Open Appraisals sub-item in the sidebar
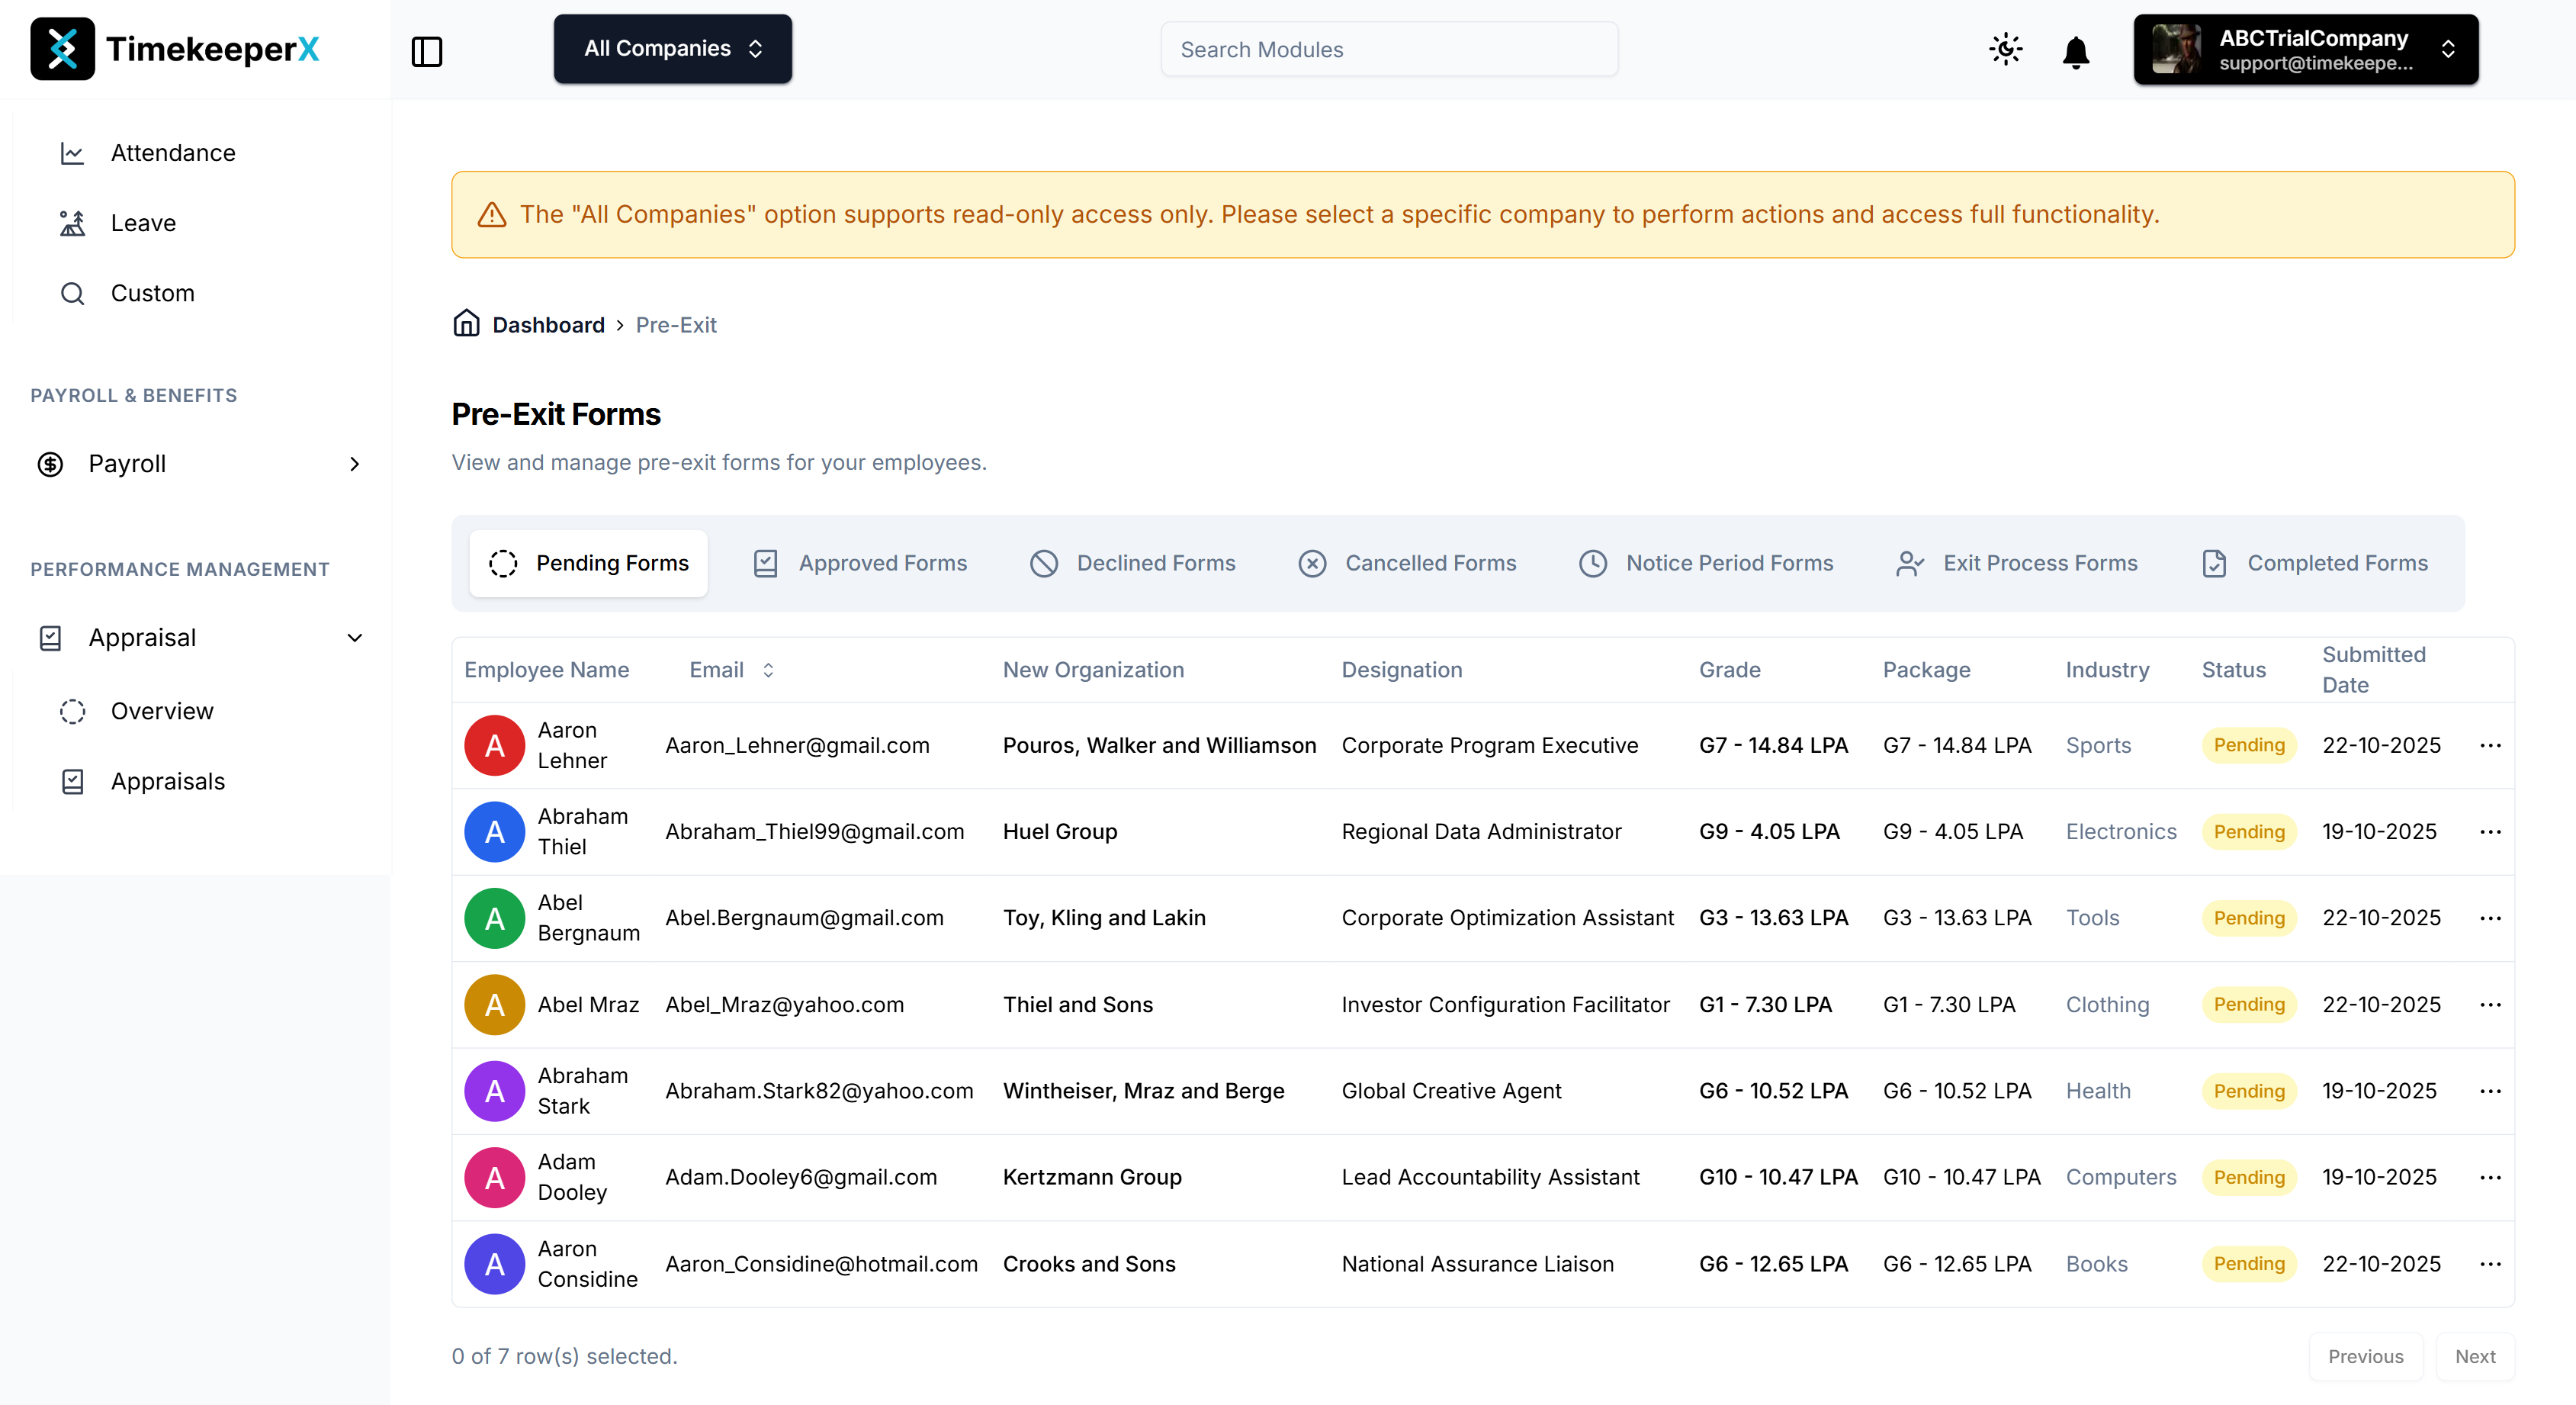Screen dimensions: 2576x1405 (168, 781)
